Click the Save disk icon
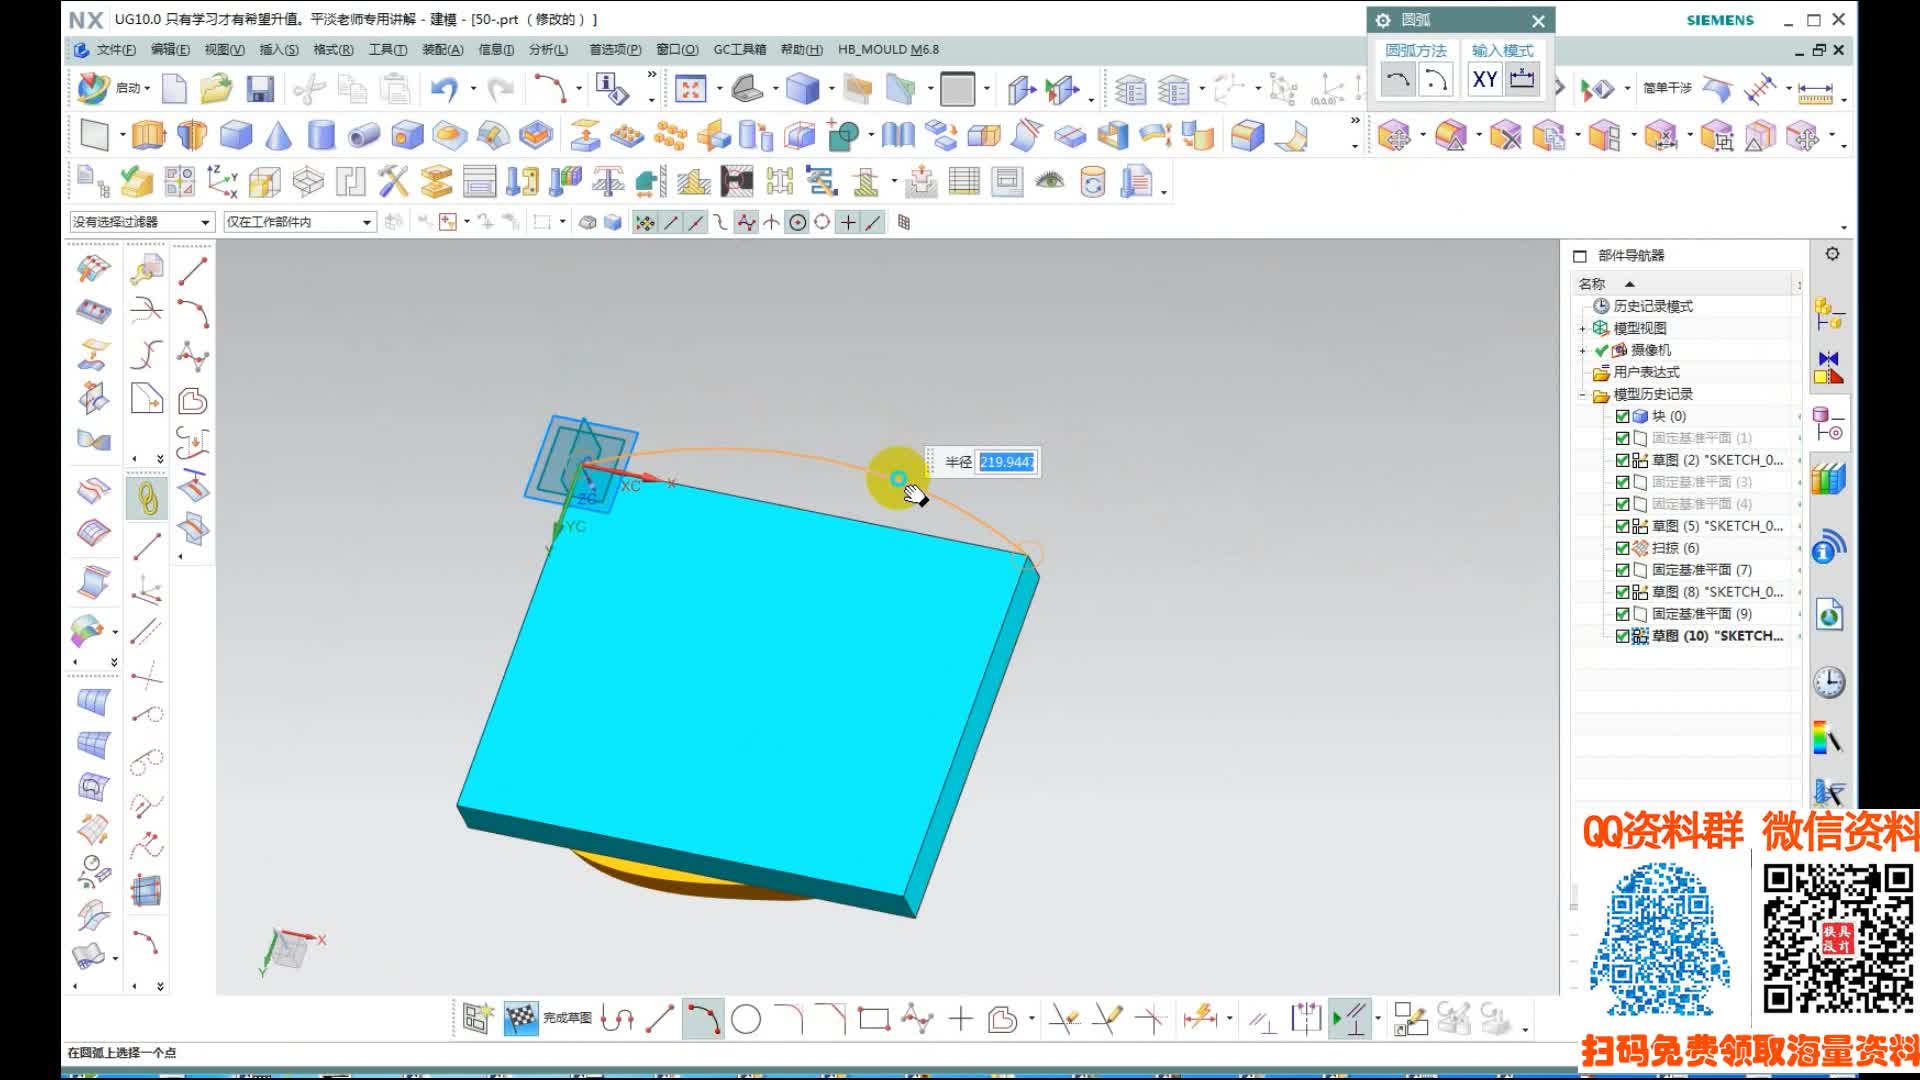The height and width of the screenshot is (1080, 1920). (260, 90)
